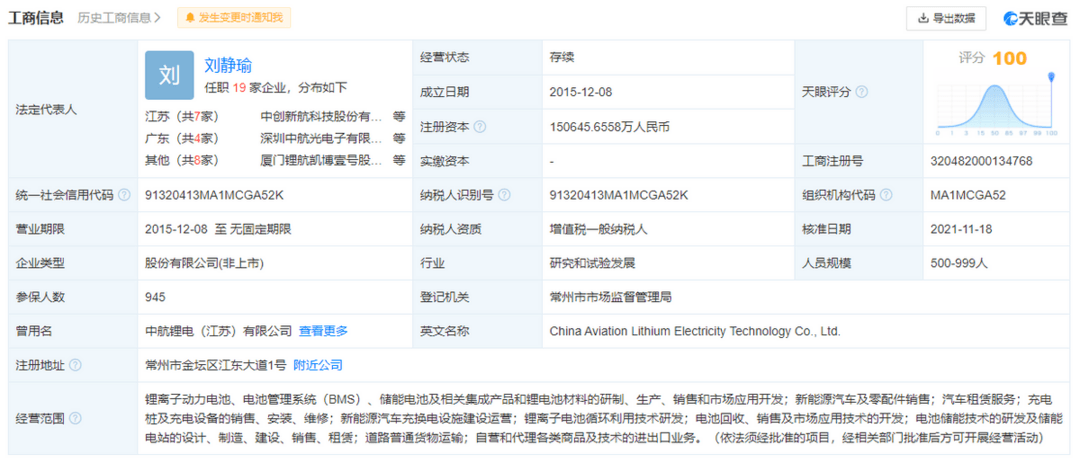Click 查看更多 link beside former name
Viewport: 1080px width, 463px height.
click(323, 331)
